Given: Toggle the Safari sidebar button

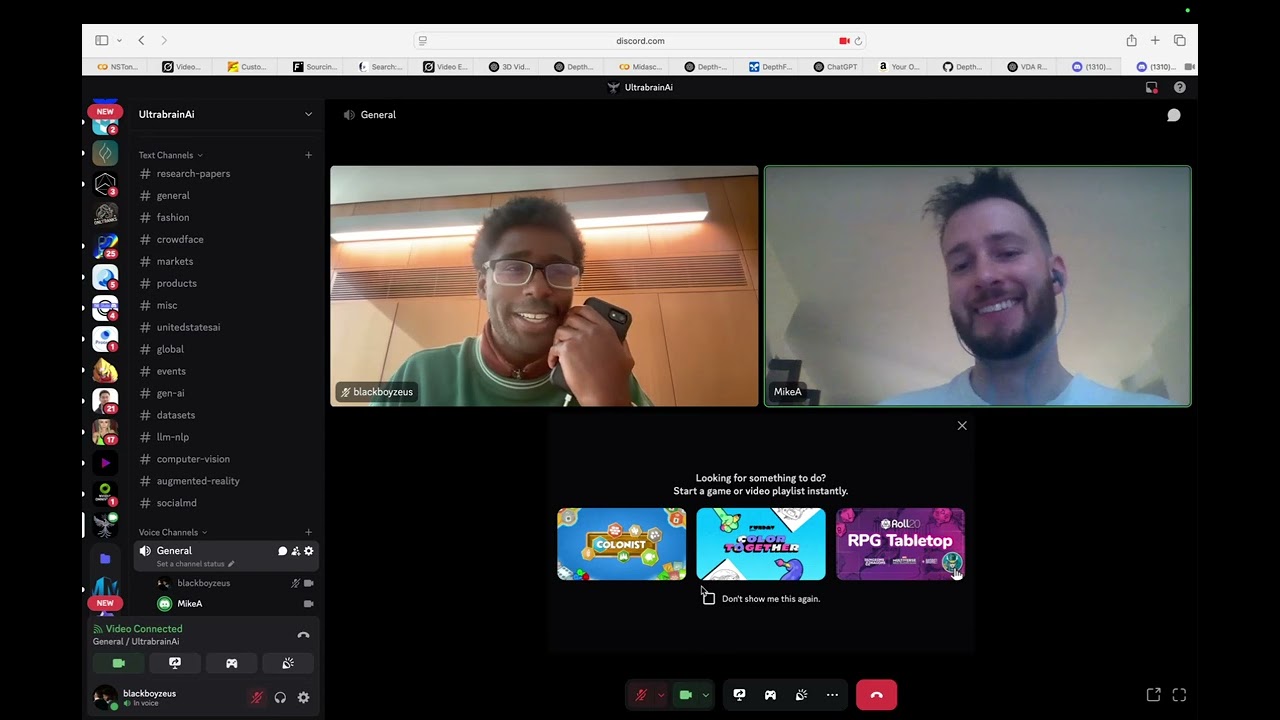Looking at the screenshot, I should click(x=102, y=40).
